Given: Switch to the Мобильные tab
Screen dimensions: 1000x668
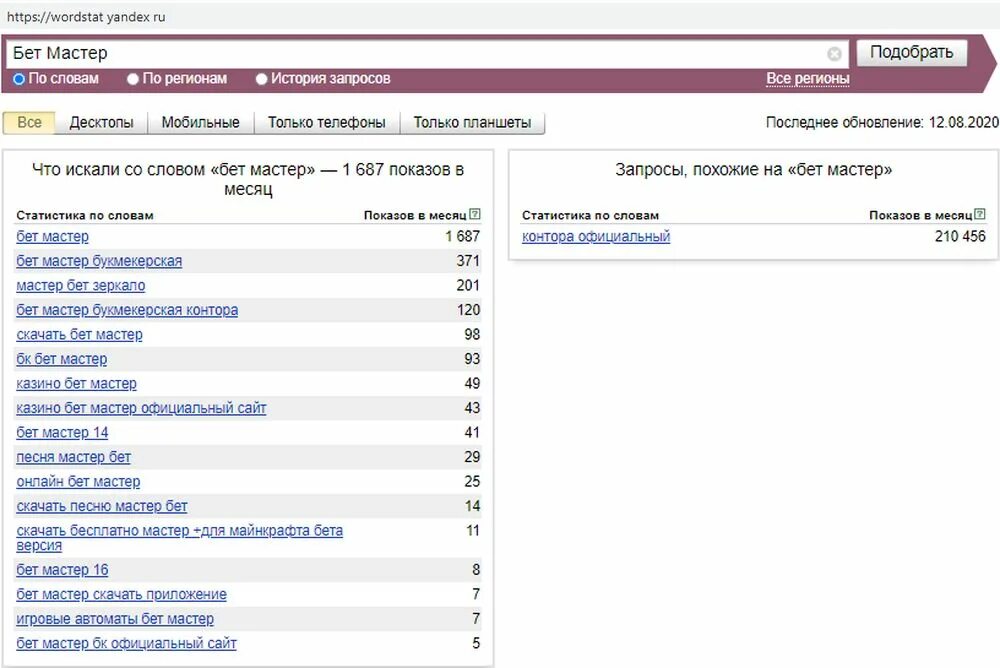Looking at the screenshot, I should tap(200, 122).
